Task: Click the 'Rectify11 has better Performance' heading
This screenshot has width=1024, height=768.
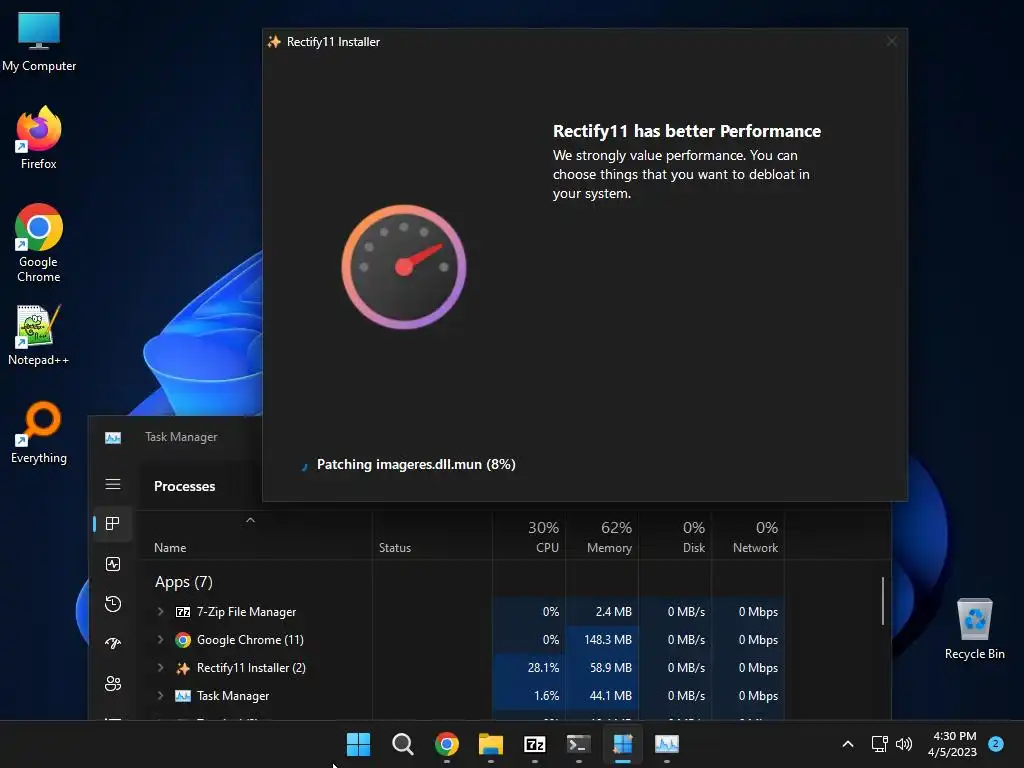Action: [x=687, y=131]
